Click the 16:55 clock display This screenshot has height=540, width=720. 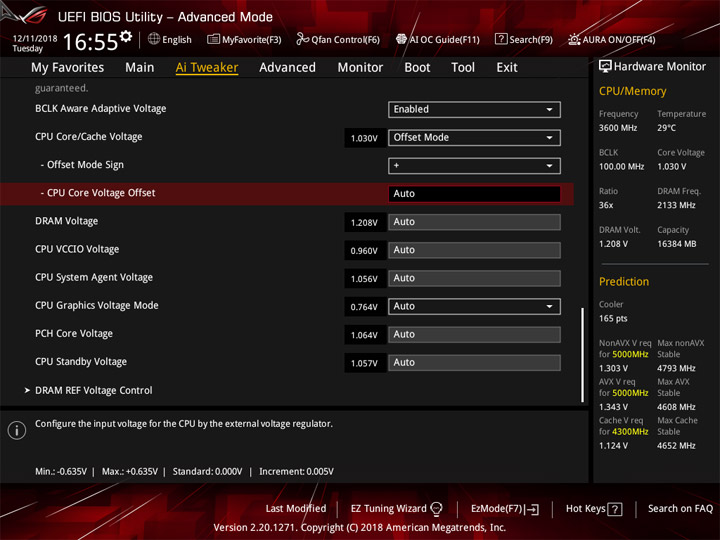point(90,42)
